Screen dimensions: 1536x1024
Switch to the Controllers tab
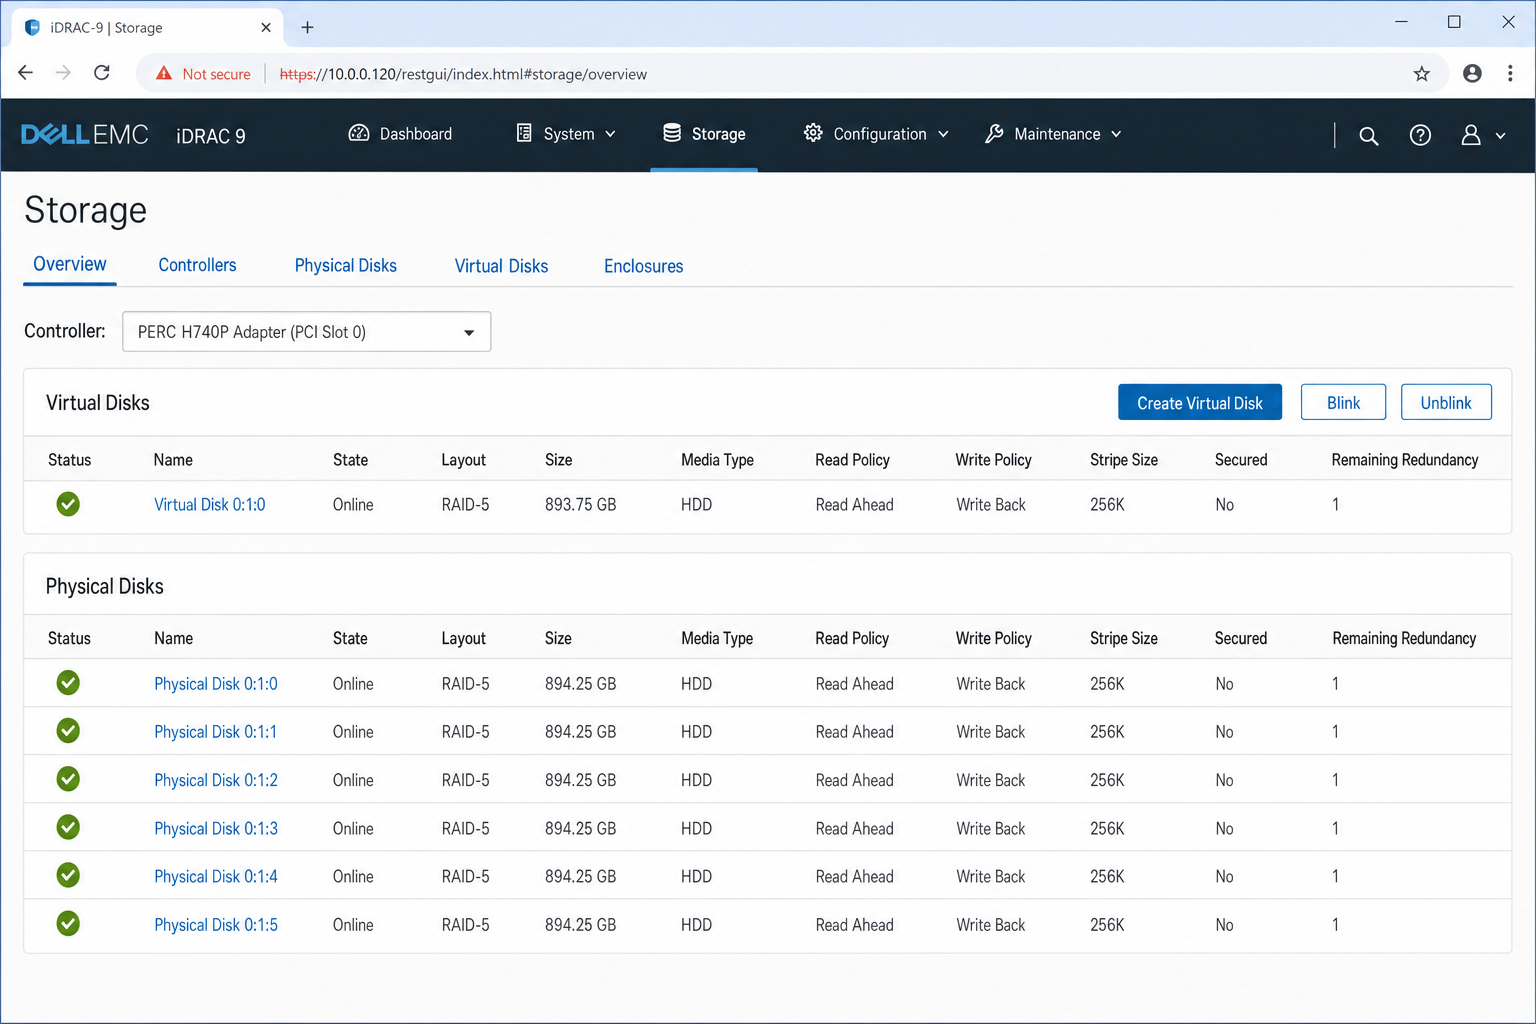pyautogui.click(x=197, y=265)
